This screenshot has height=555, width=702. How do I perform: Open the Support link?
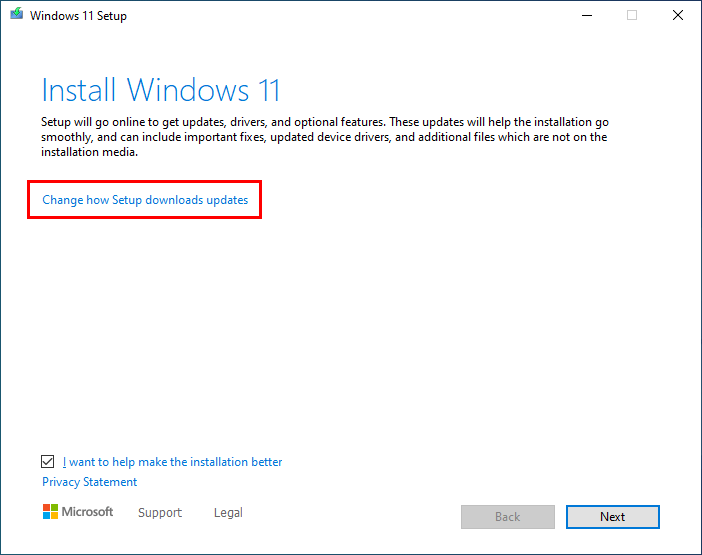(x=160, y=512)
